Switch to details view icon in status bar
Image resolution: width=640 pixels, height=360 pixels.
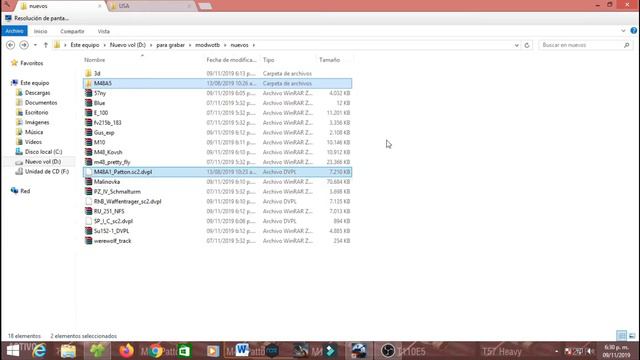pos(621,336)
